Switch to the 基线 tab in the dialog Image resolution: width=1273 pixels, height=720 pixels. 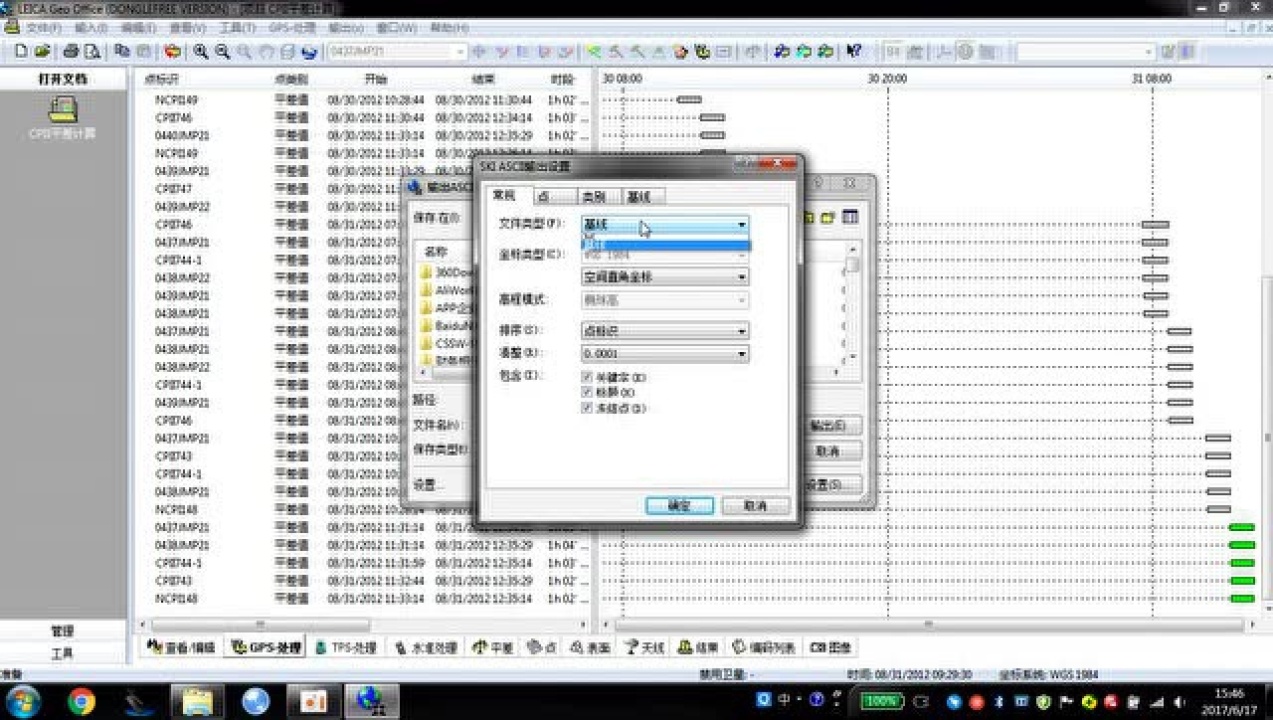pyautogui.click(x=640, y=196)
